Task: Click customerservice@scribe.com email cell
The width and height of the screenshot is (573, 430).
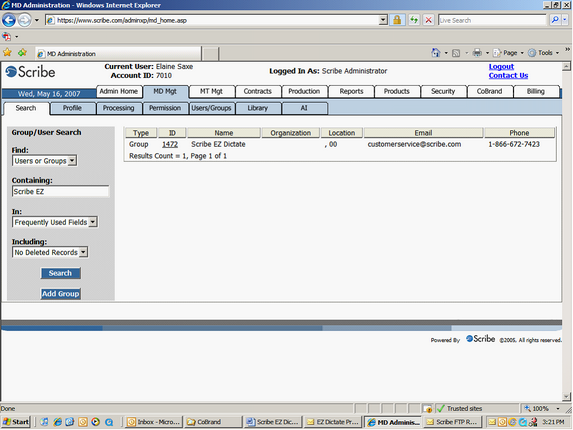Action: (414, 144)
